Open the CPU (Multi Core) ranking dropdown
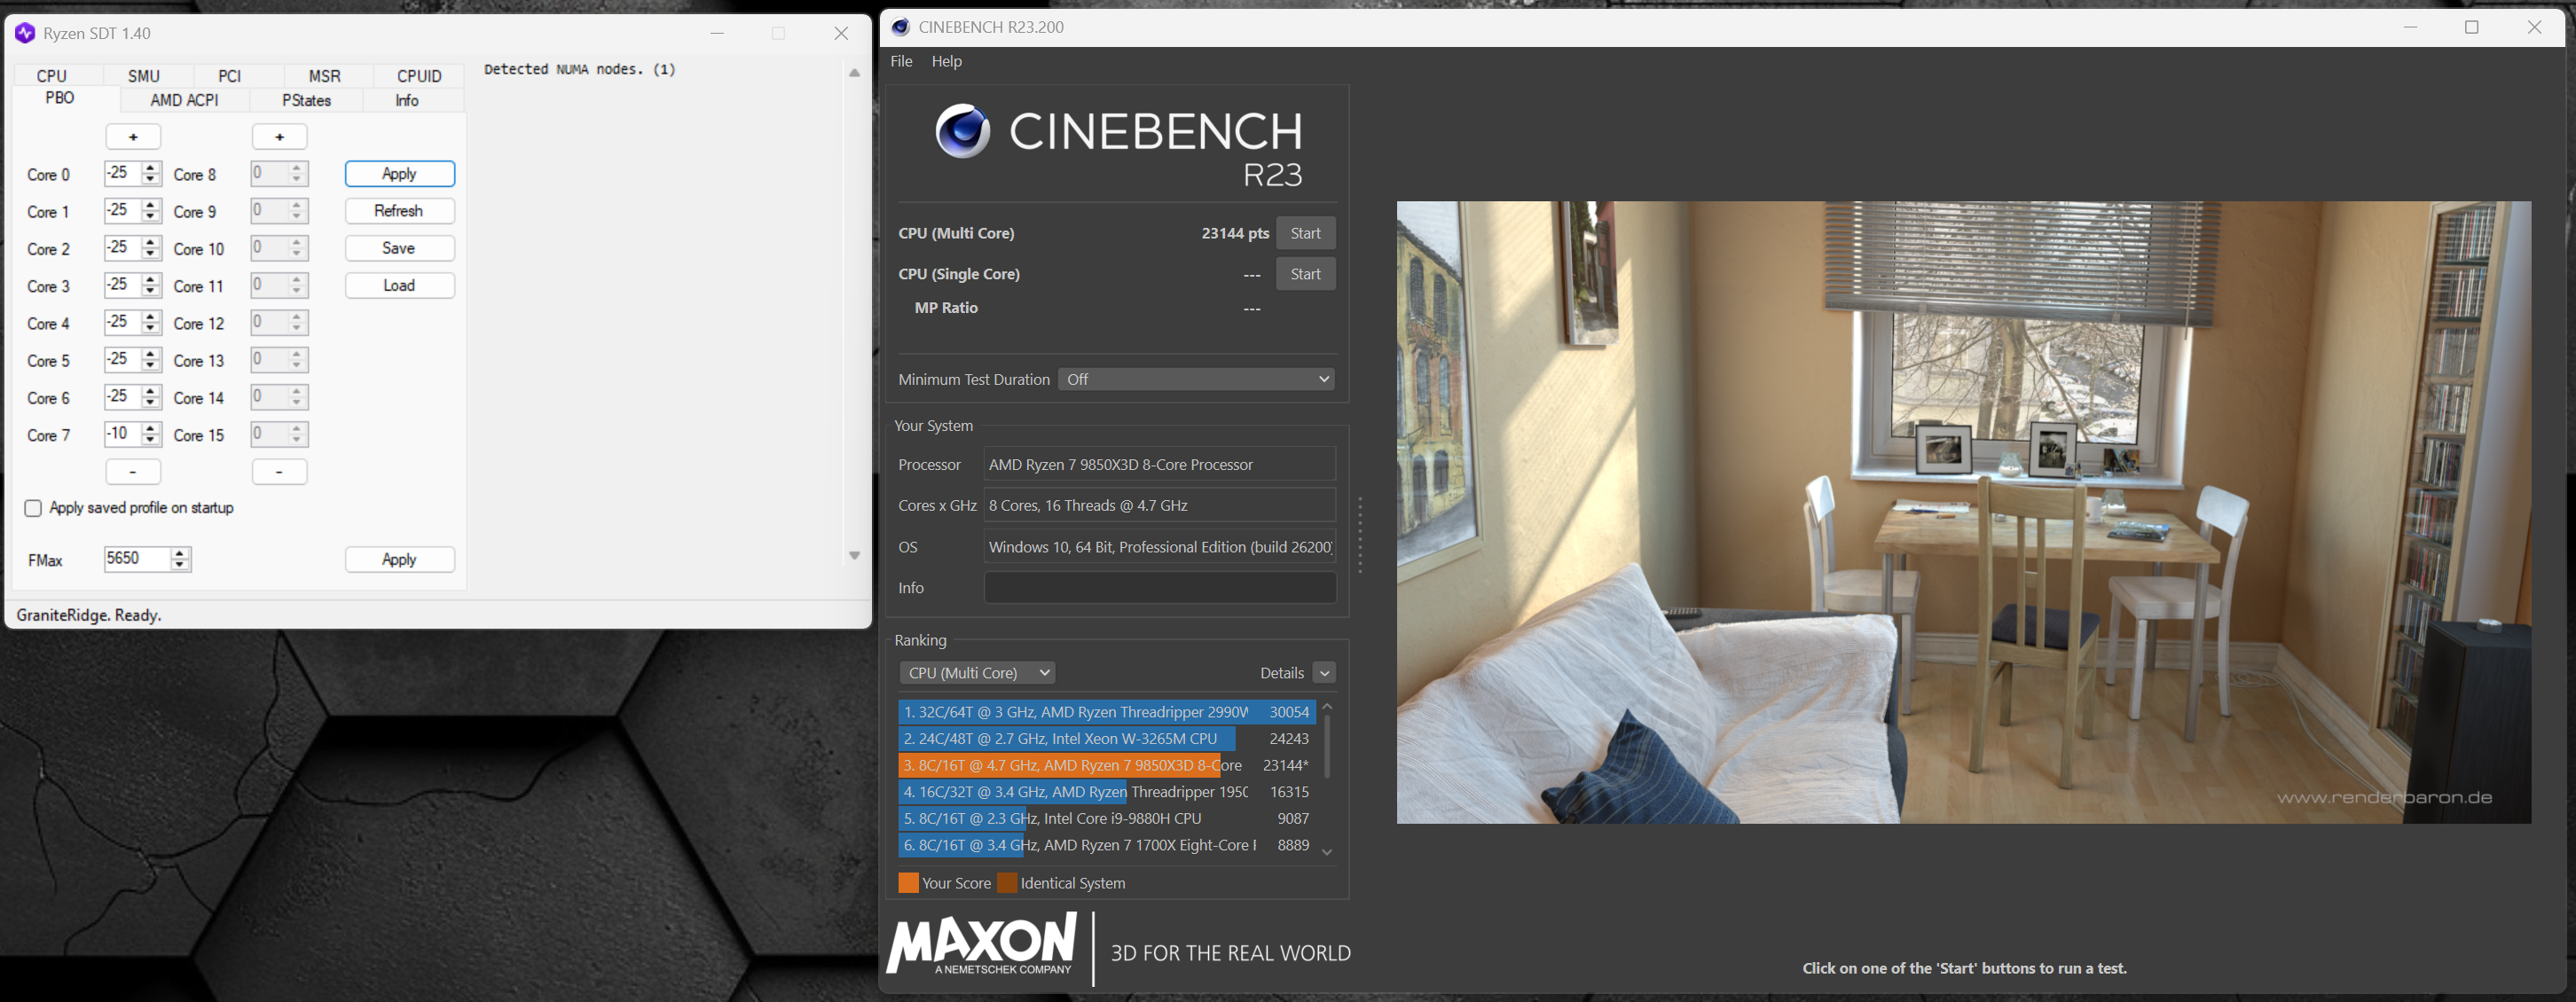The width and height of the screenshot is (2576, 1002). [978, 673]
